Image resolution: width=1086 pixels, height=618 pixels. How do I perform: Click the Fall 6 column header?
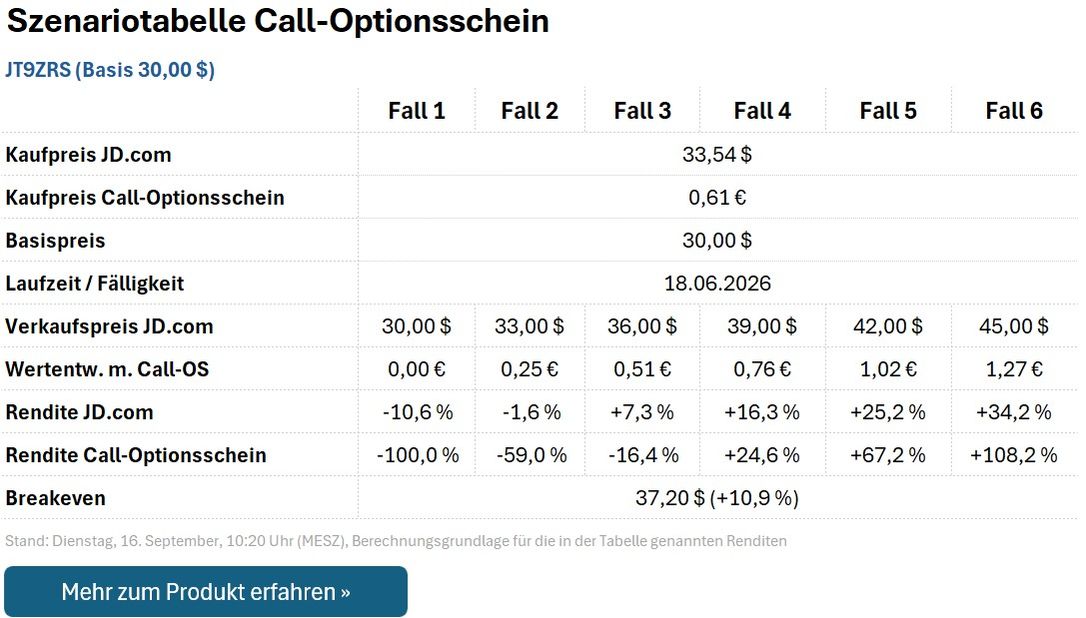1014,111
